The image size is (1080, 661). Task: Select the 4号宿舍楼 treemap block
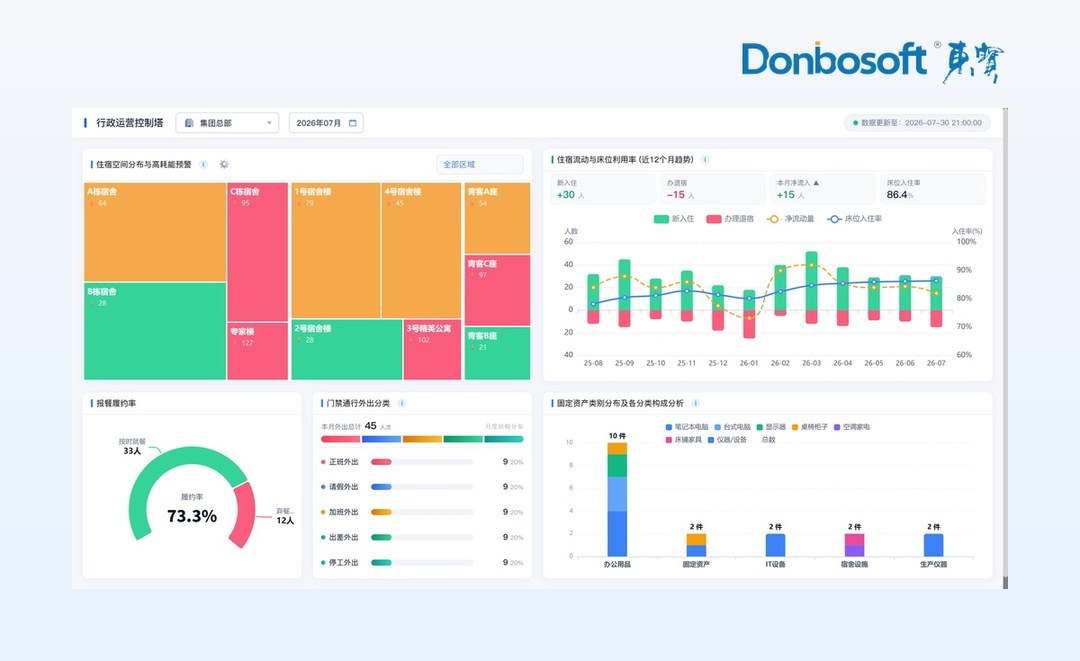422,250
